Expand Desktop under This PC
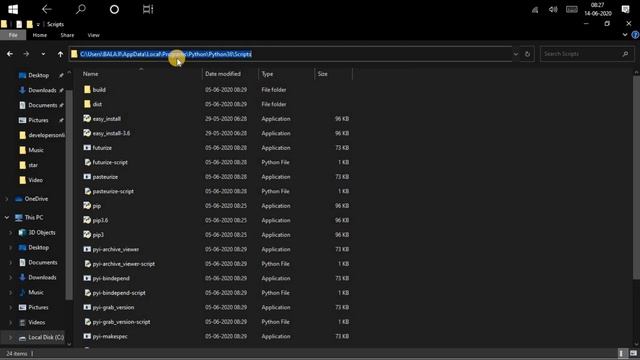Screen dimensions: 640x360 (11, 247)
